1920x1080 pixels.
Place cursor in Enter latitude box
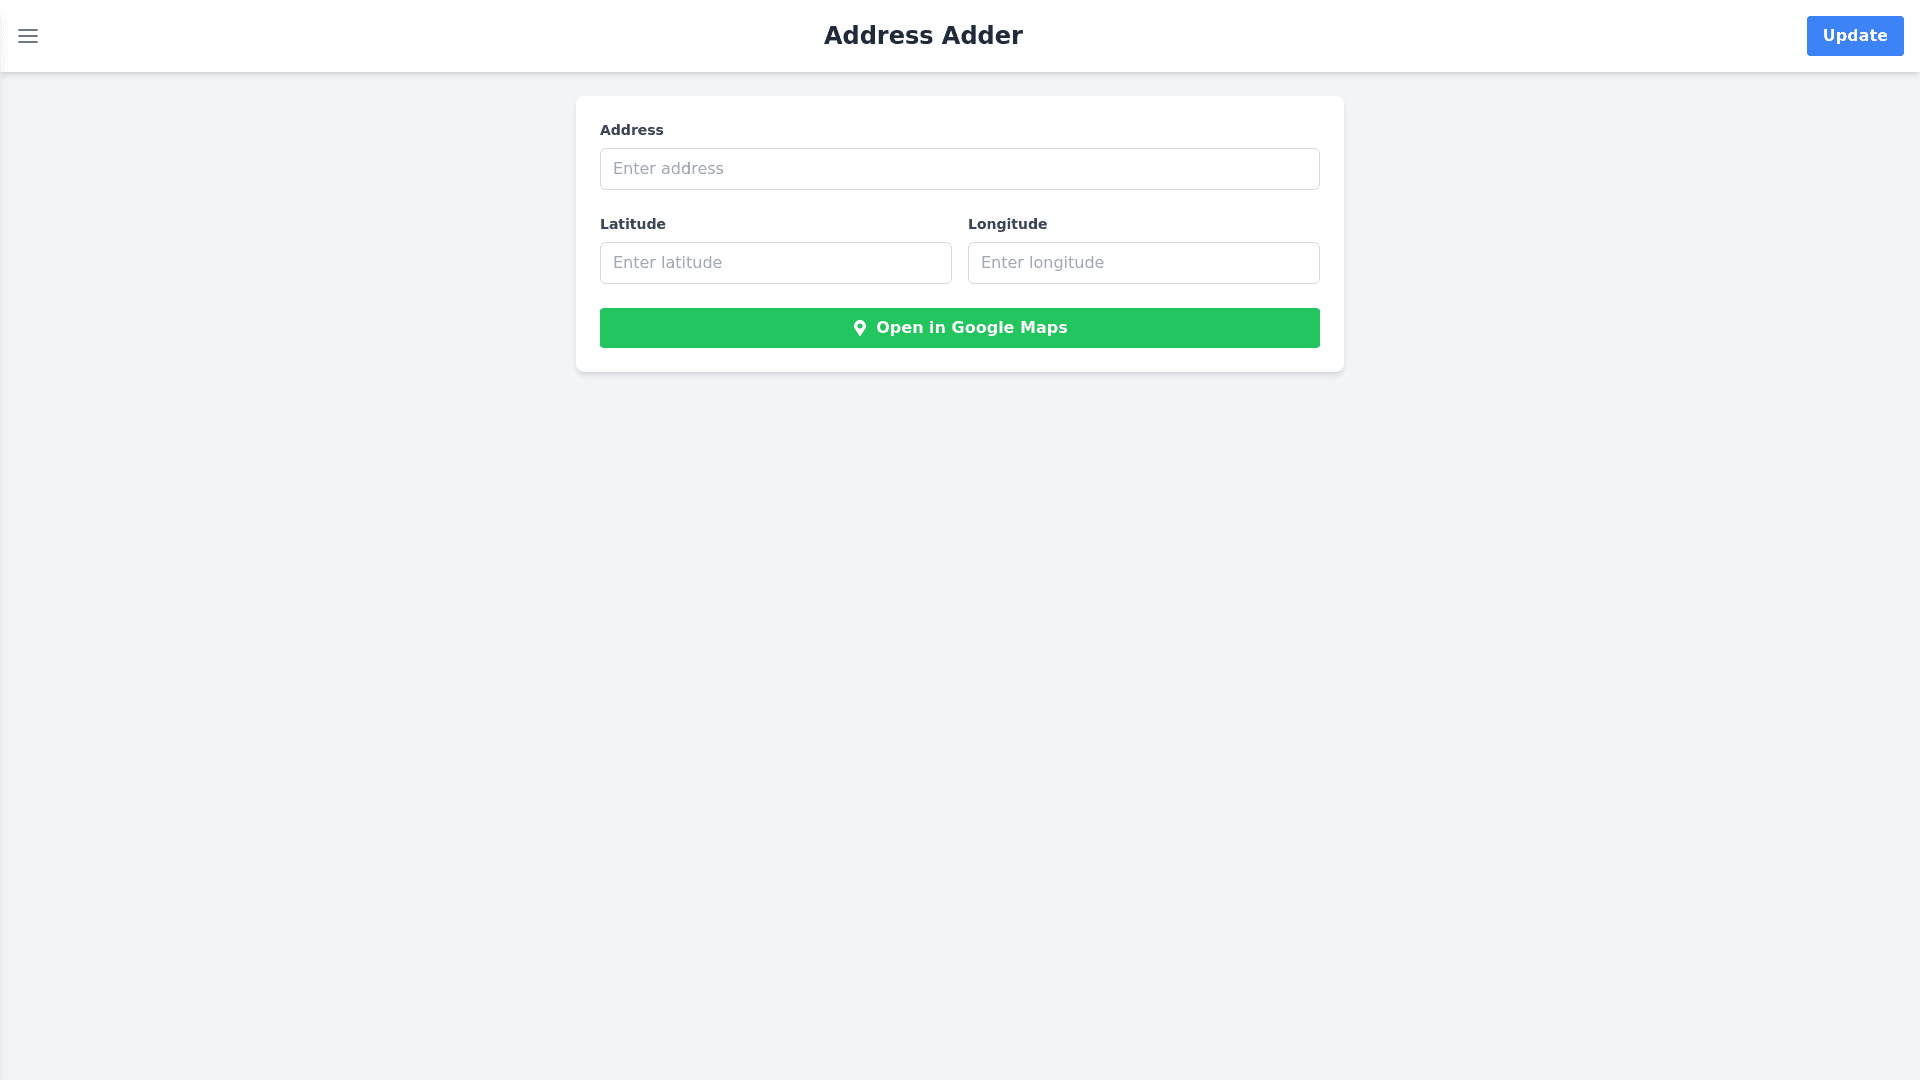pyautogui.click(x=775, y=263)
